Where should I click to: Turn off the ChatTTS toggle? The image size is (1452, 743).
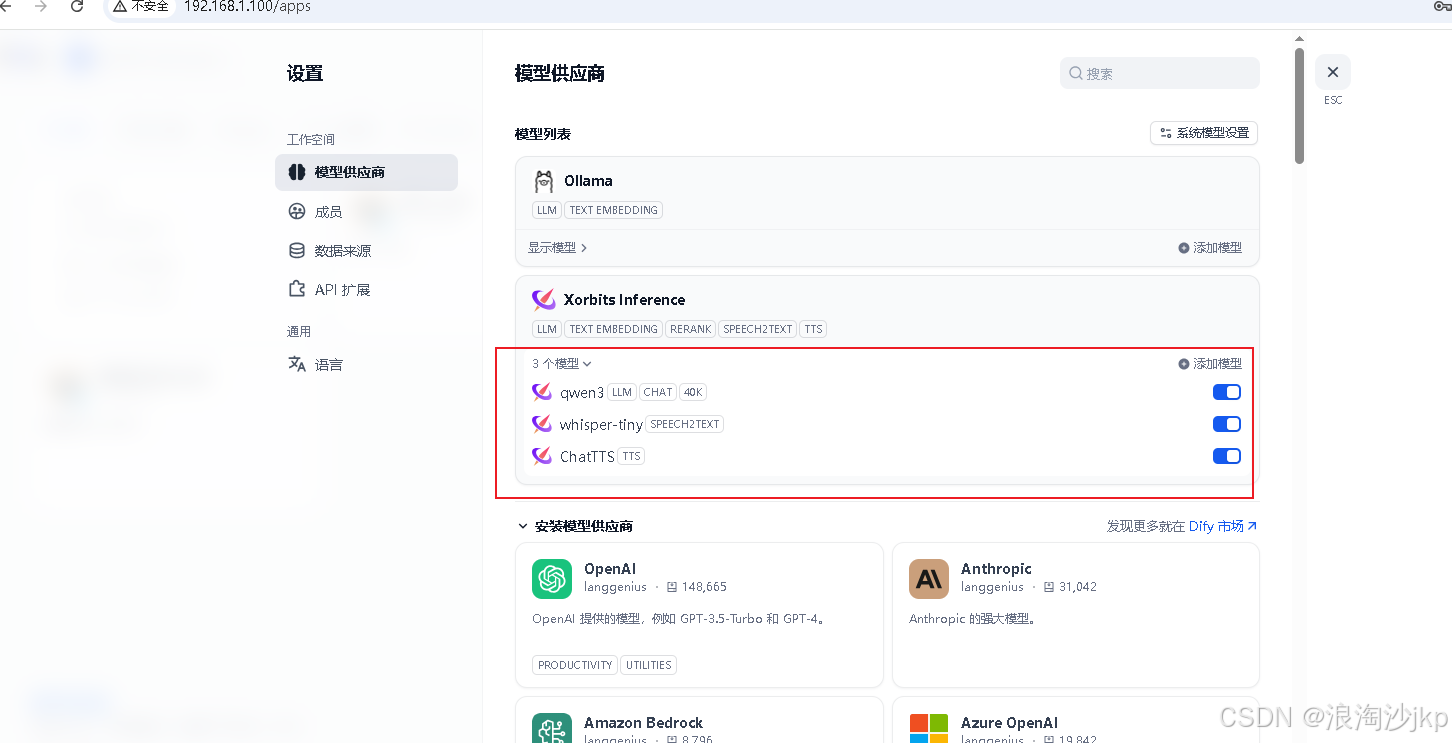tap(1227, 456)
